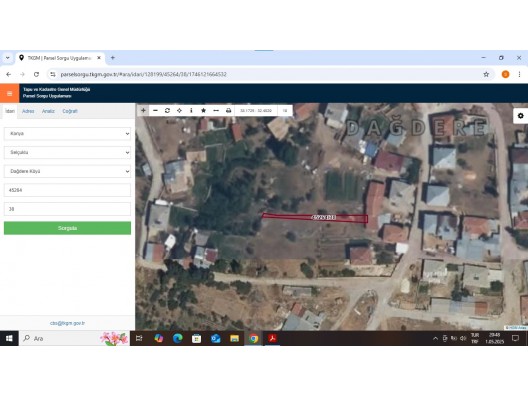Open the volume control in system tray
This screenshot has width=528, height=396.
(x=463, y=338)
